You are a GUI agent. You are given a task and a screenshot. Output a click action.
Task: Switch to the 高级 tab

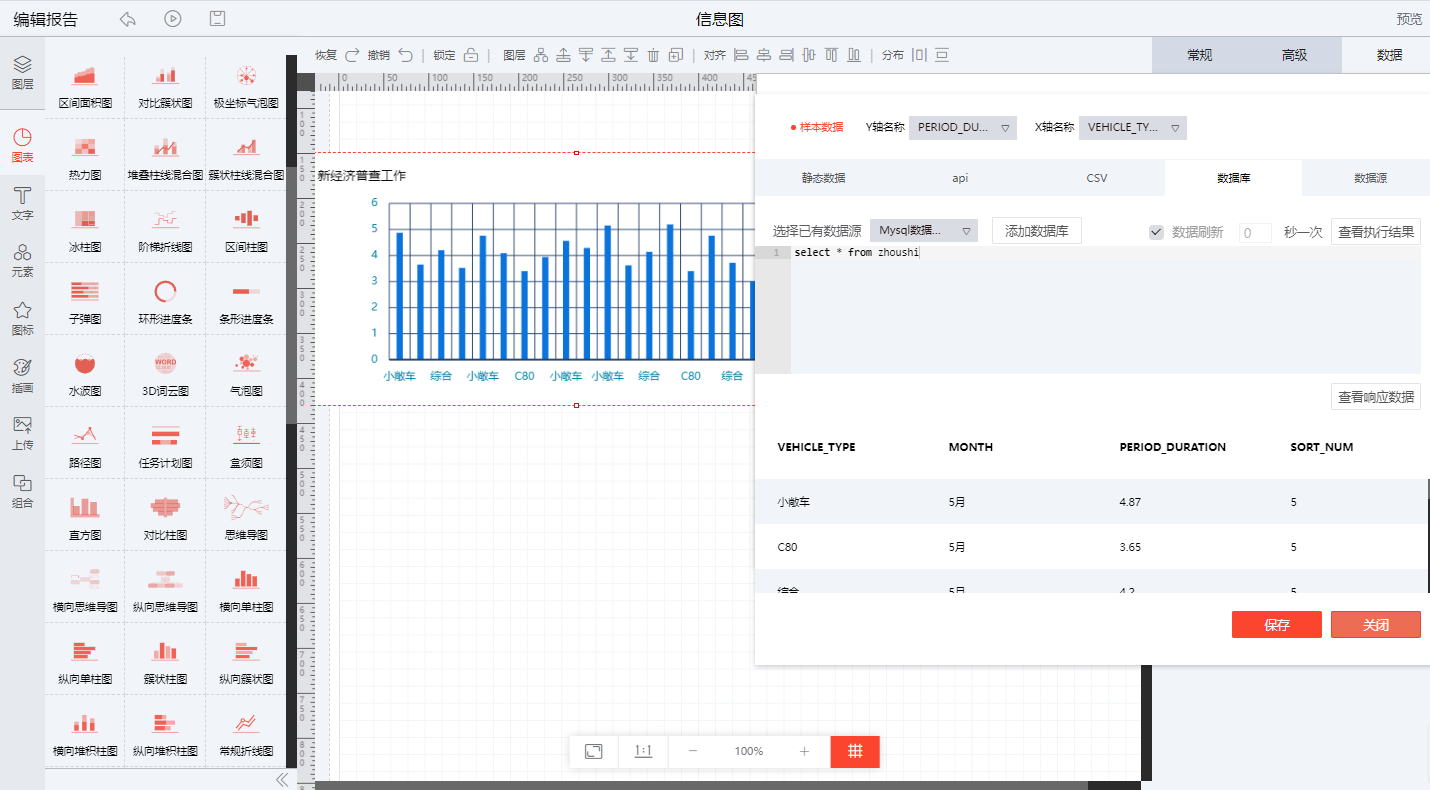(x=1294, y=55)
